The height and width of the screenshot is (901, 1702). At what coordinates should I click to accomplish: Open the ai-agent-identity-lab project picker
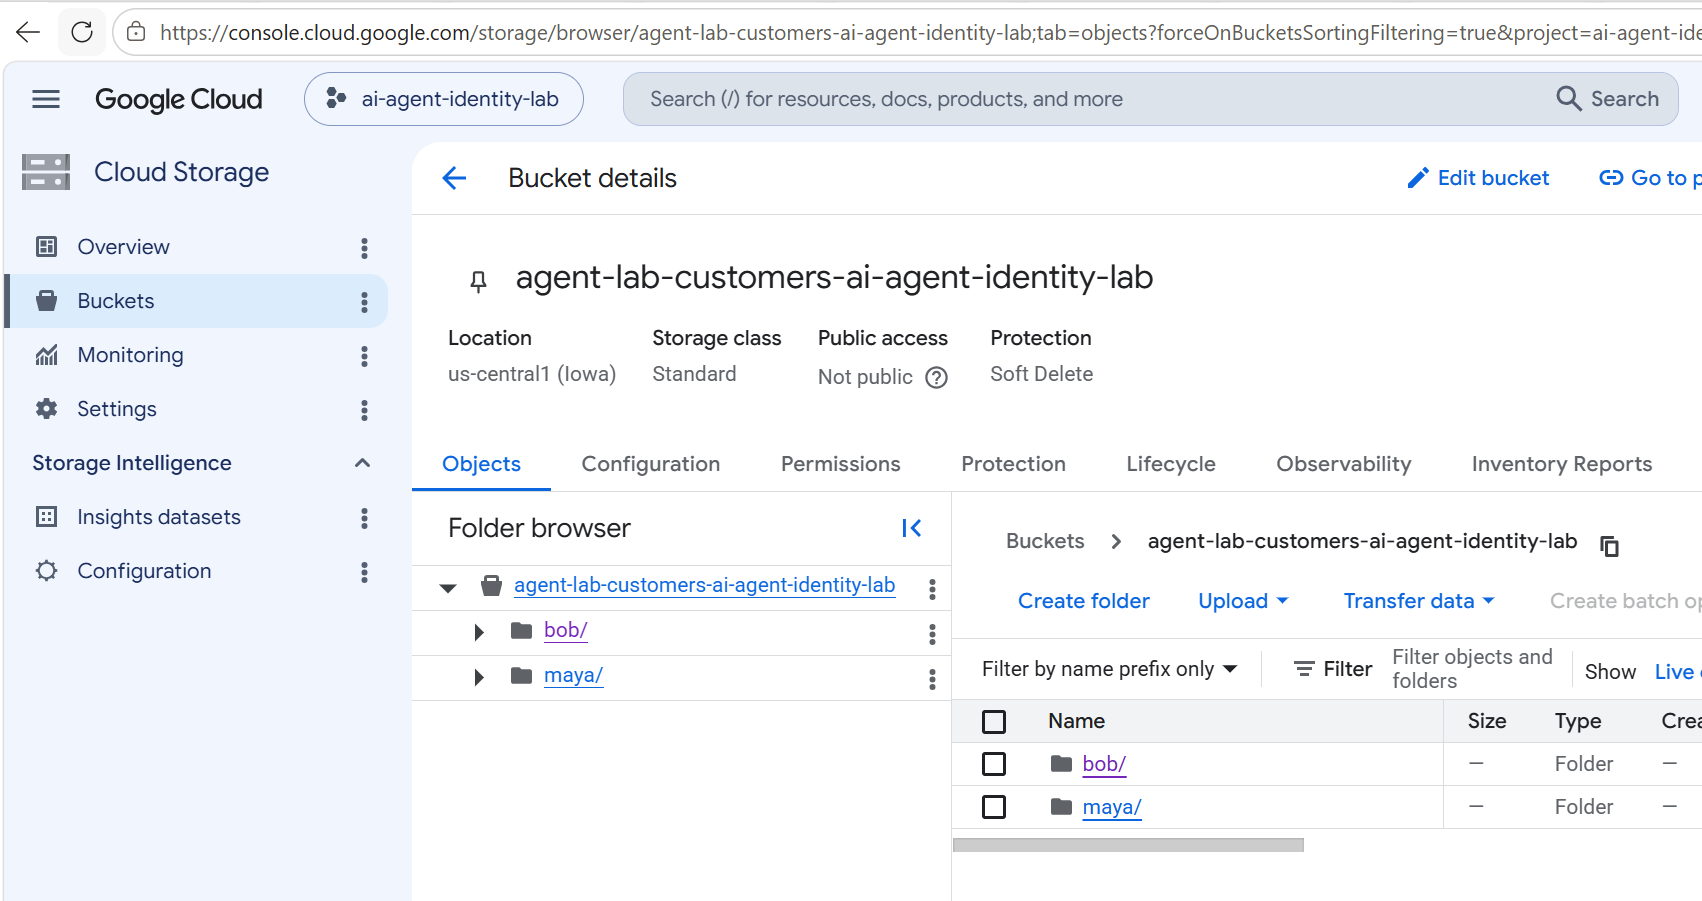[444, 99]
